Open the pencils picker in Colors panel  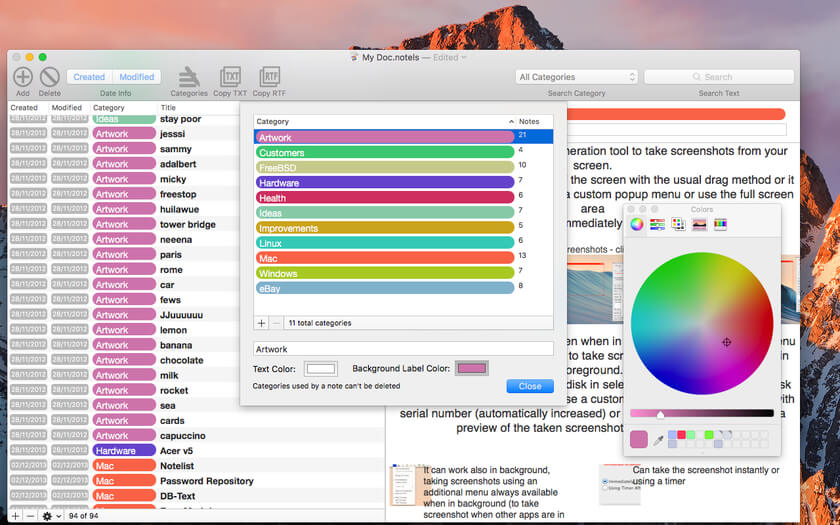720,224
